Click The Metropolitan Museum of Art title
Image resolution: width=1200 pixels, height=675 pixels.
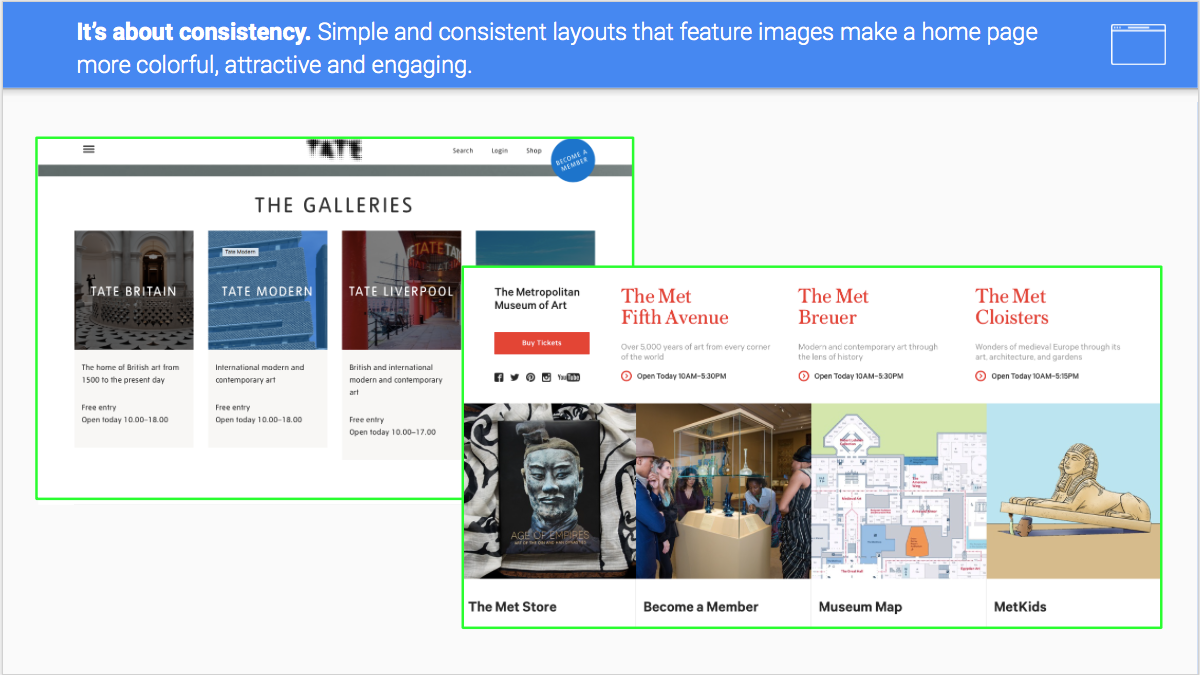(537, 299)
